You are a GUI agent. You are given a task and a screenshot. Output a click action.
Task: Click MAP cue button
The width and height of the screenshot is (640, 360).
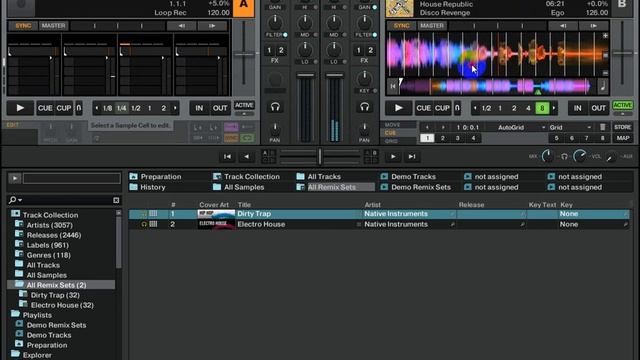pos(622,138)
